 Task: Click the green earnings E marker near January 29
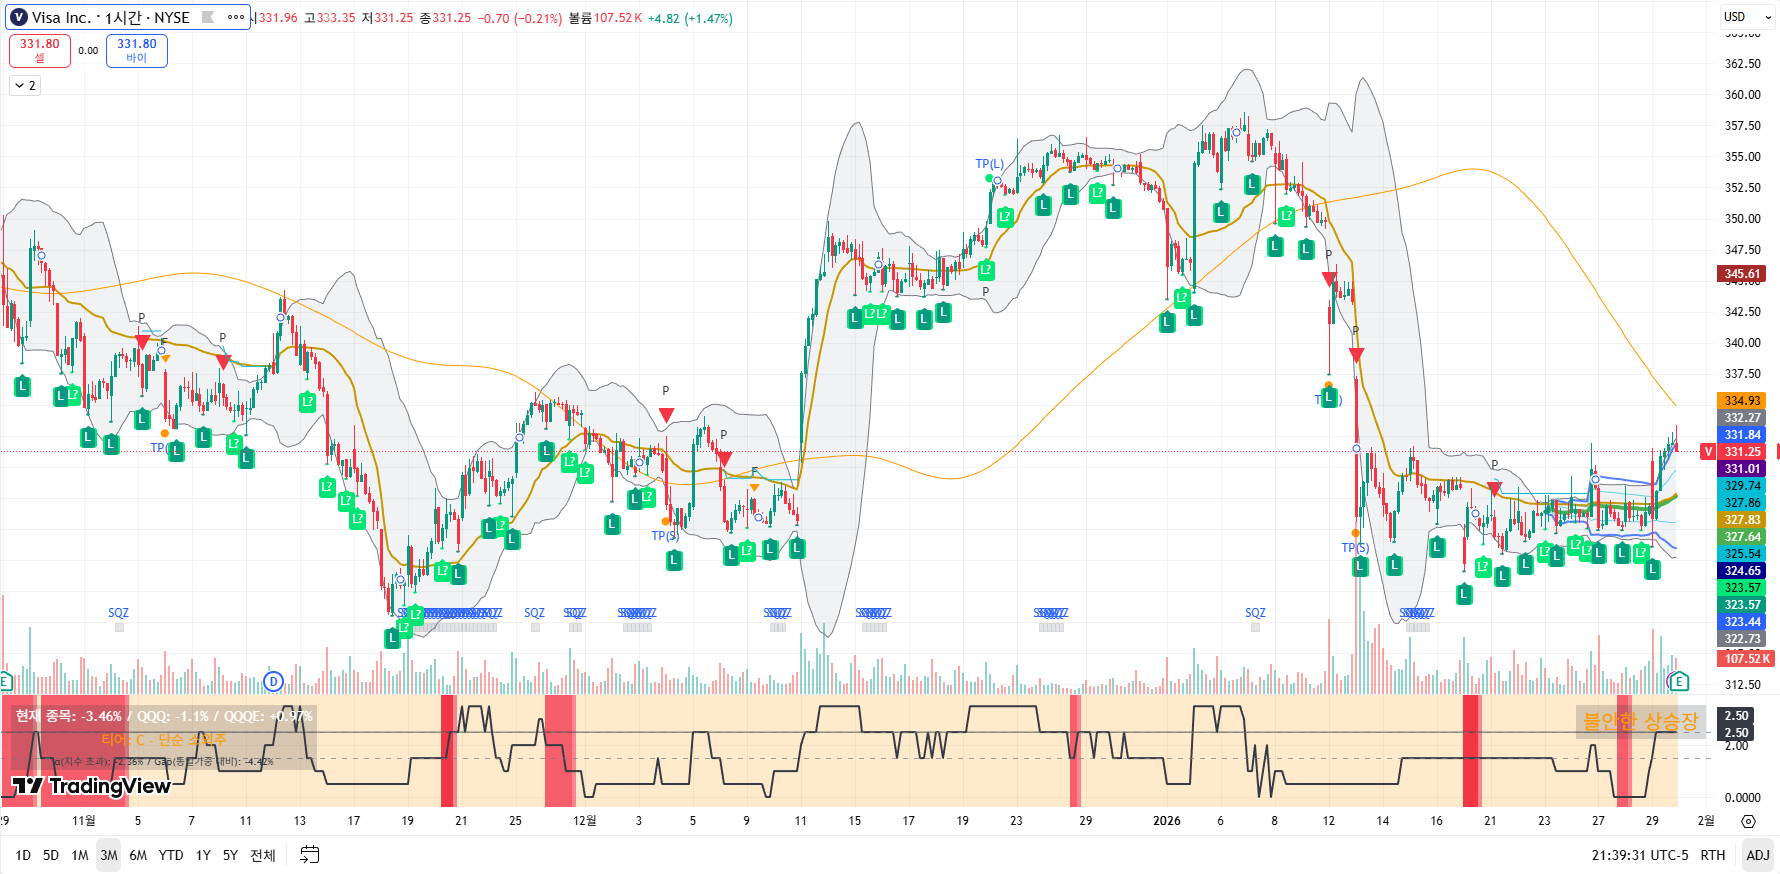(x=1679, y=682)
